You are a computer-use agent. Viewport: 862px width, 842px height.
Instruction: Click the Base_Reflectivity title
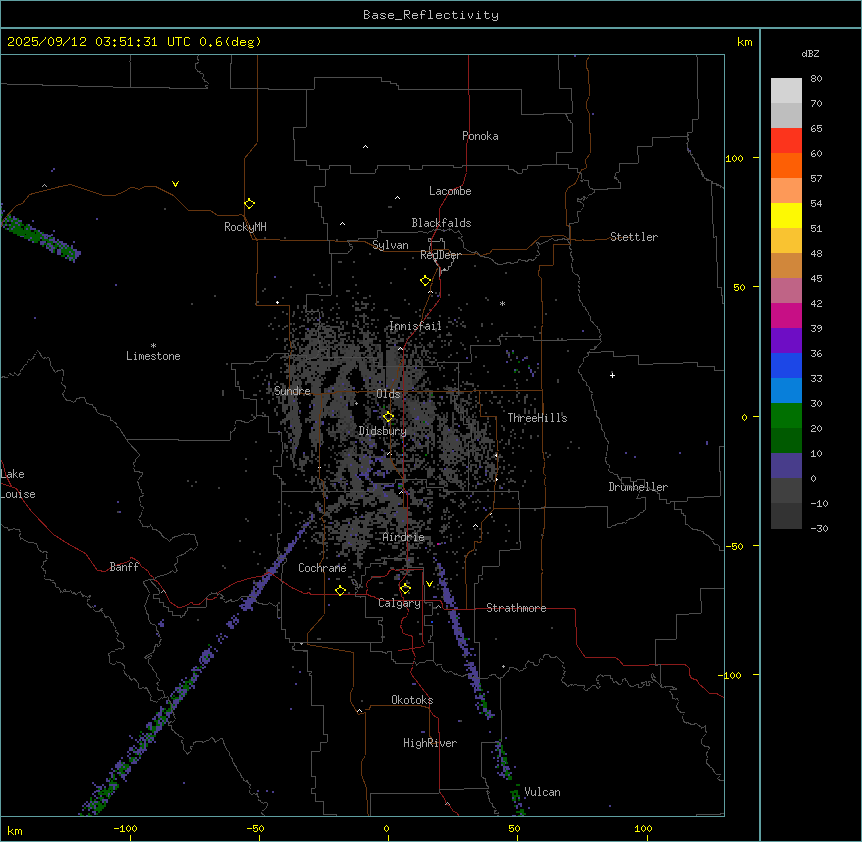431,15
